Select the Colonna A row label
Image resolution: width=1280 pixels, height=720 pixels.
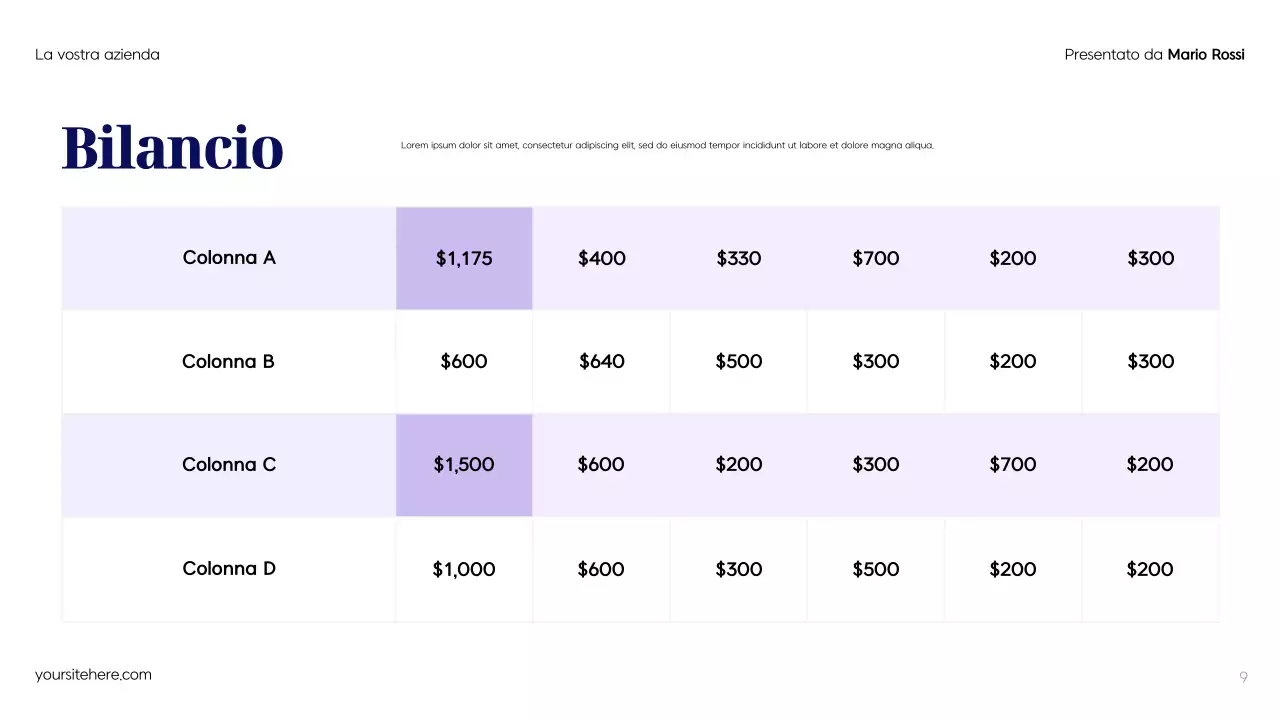click(x=229, y=258)
